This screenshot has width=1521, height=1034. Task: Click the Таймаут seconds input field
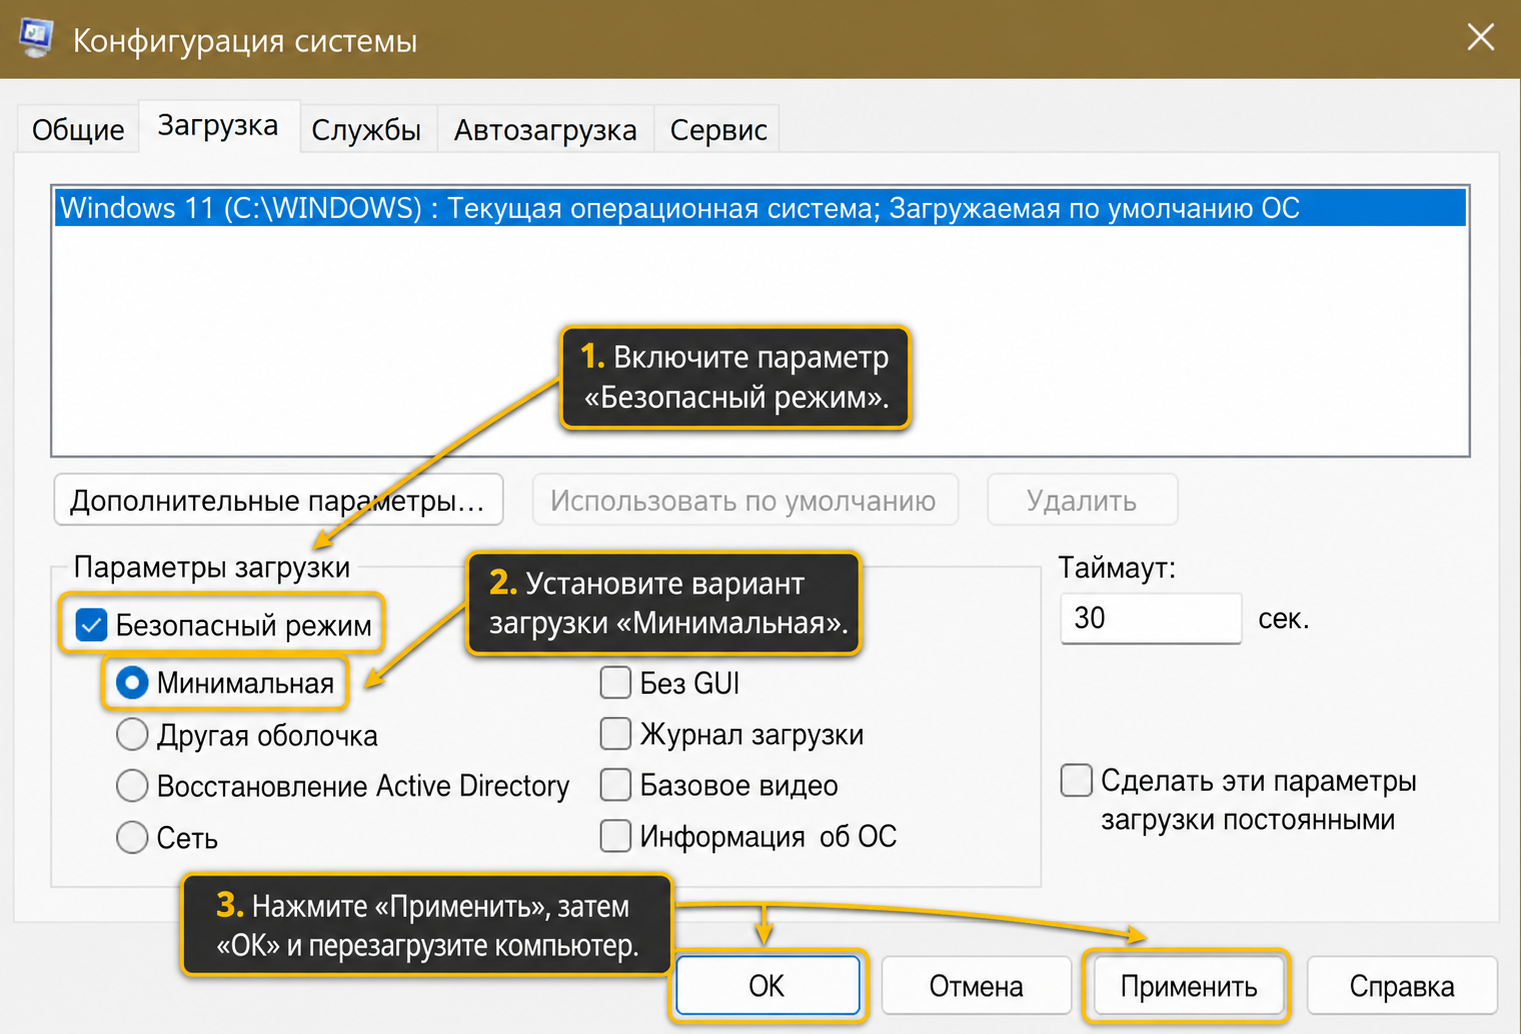(x=1150, y=618)
